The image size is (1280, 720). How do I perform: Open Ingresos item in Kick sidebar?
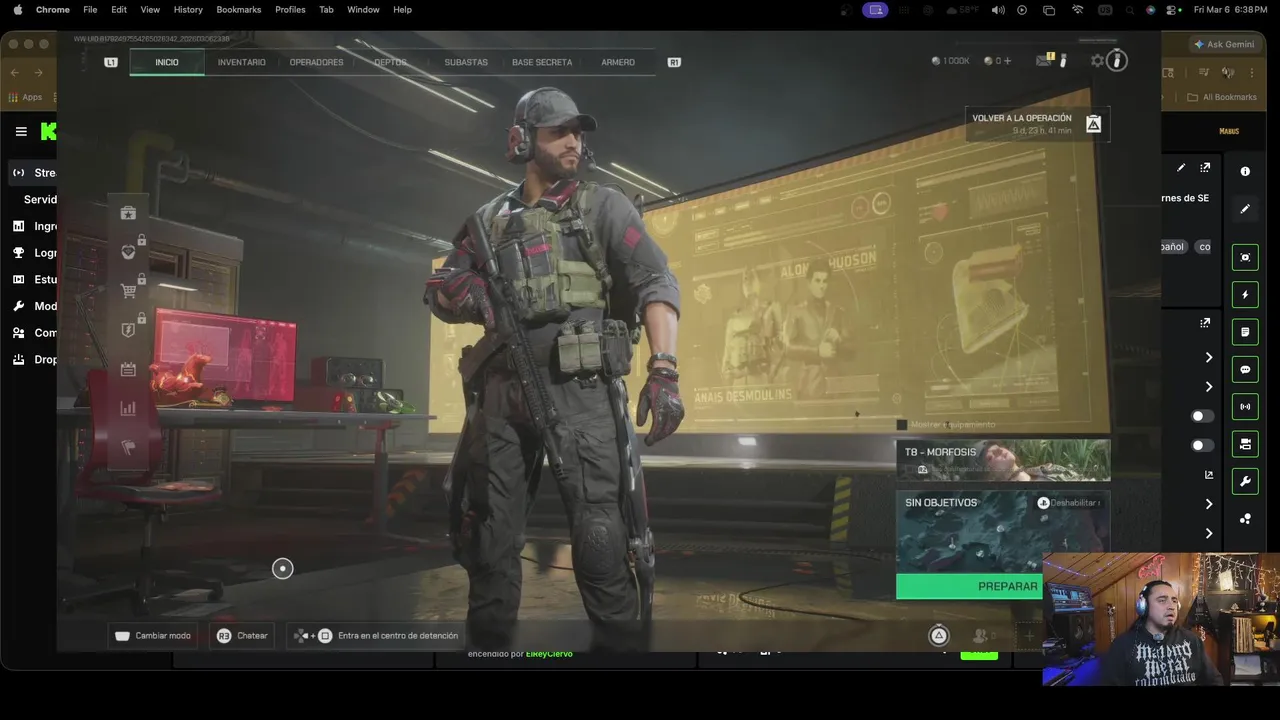coord(34,226)
